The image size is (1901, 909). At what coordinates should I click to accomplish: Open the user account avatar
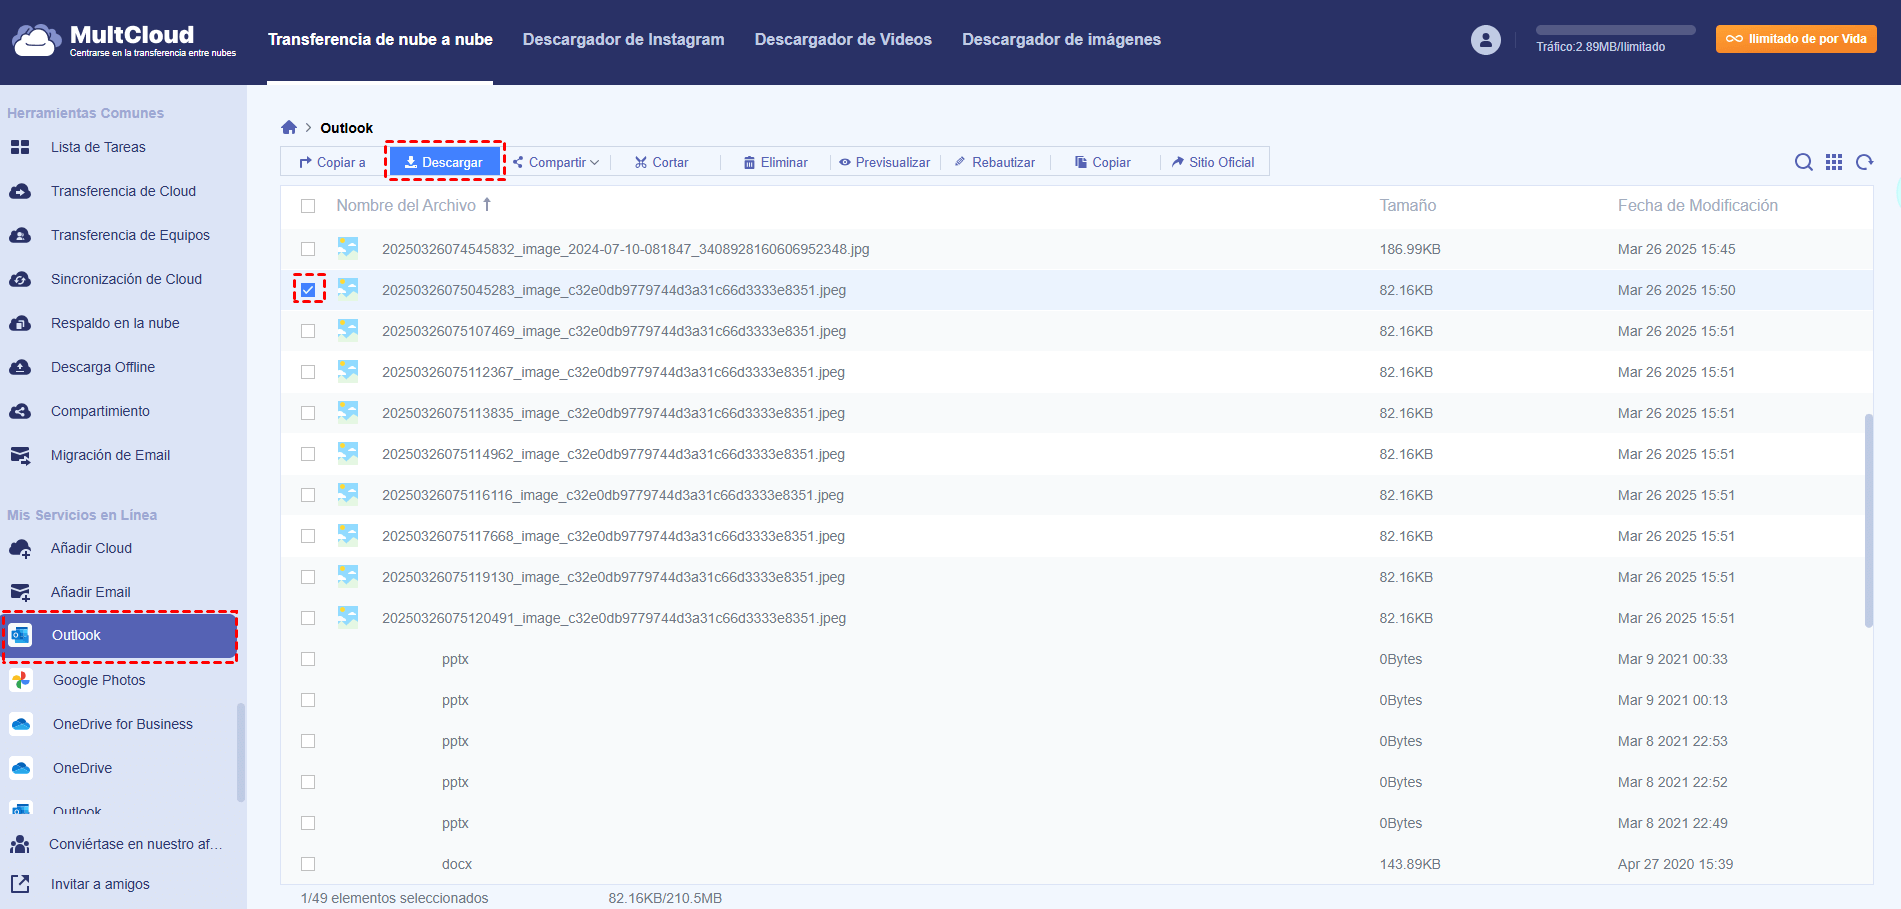[1485, 40]
